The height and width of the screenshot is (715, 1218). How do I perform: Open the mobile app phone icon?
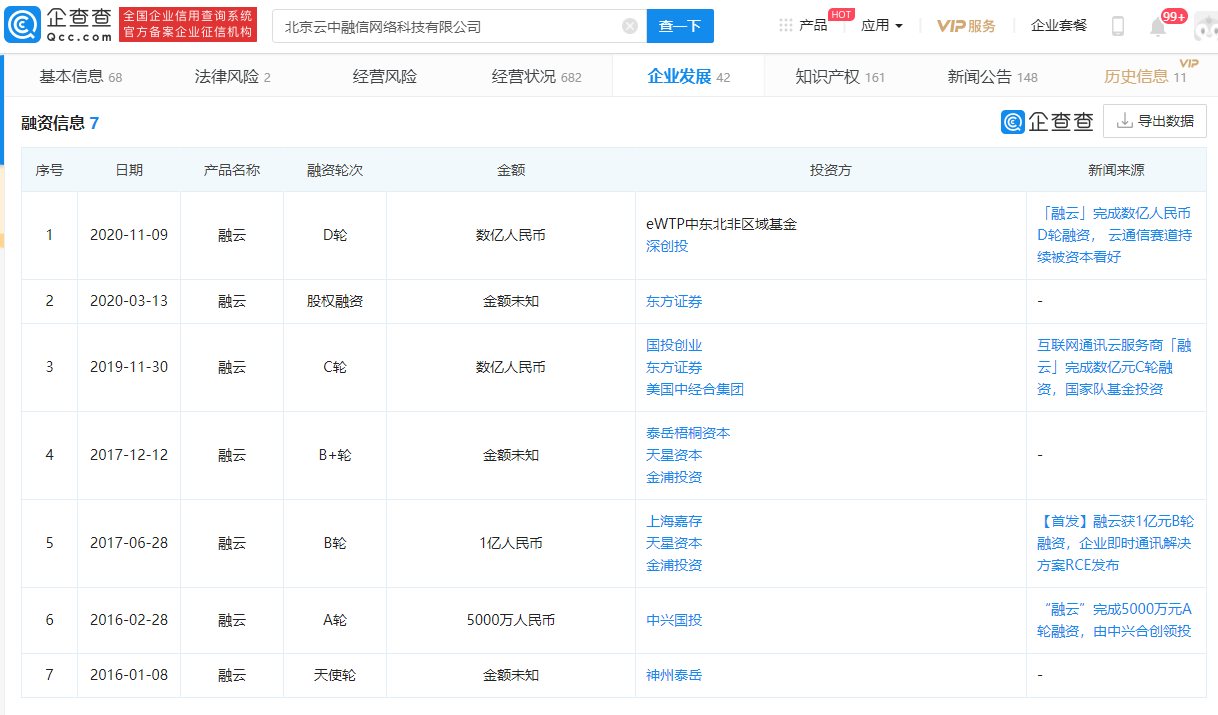(1118, 26)
